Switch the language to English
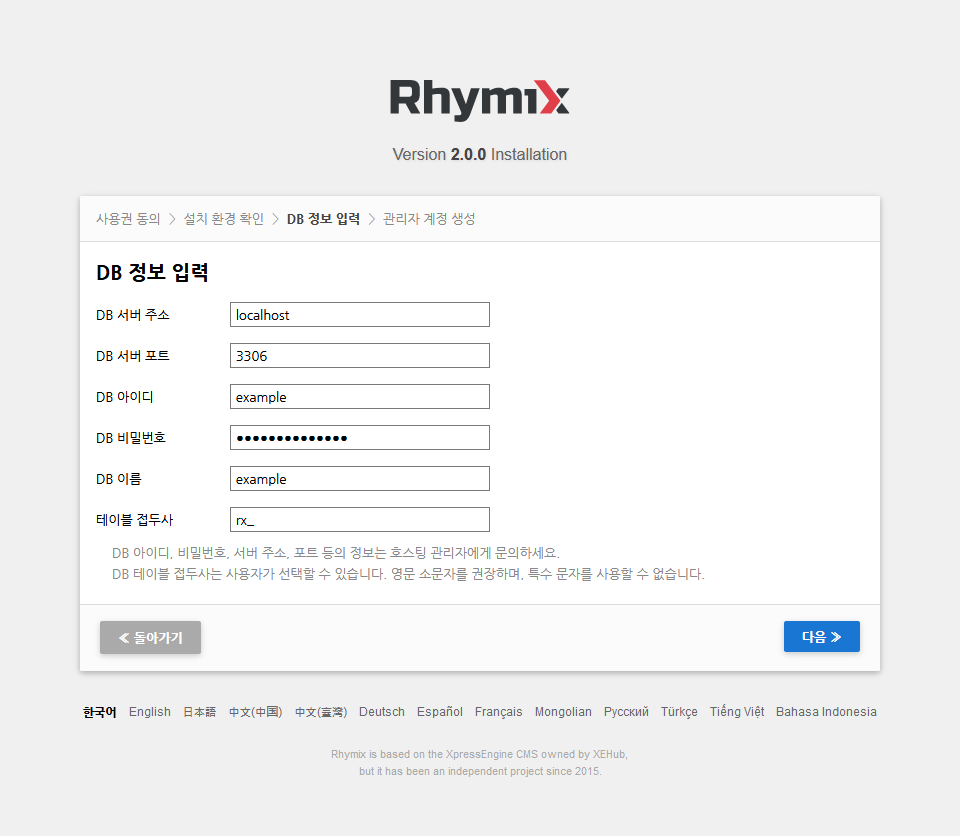 150,711
